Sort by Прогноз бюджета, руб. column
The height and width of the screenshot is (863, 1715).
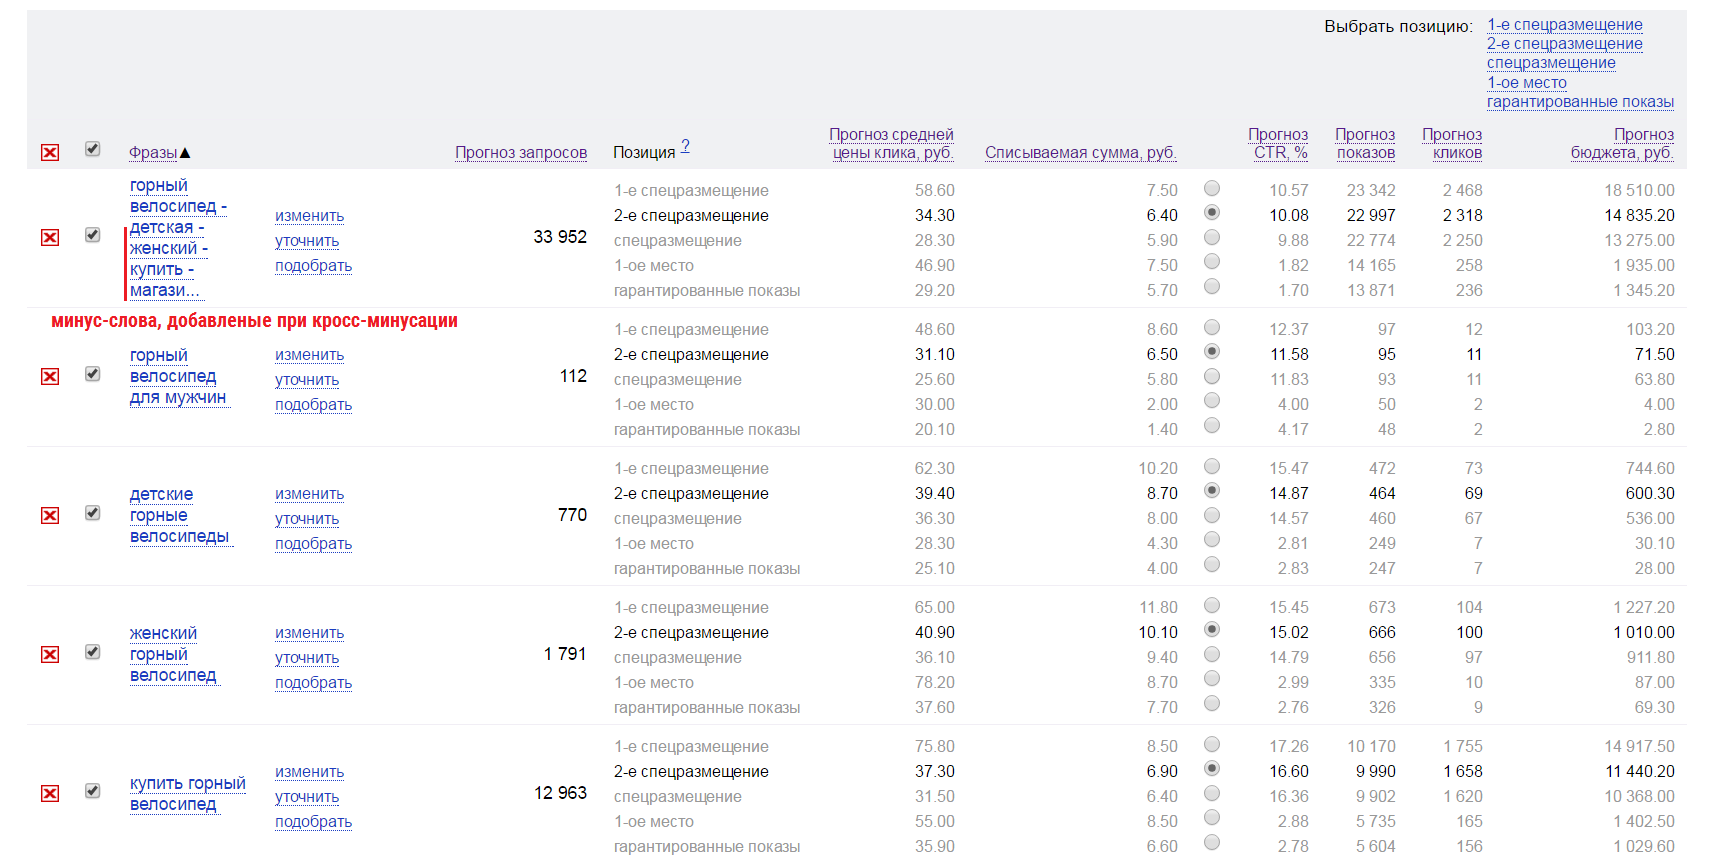1621,143
